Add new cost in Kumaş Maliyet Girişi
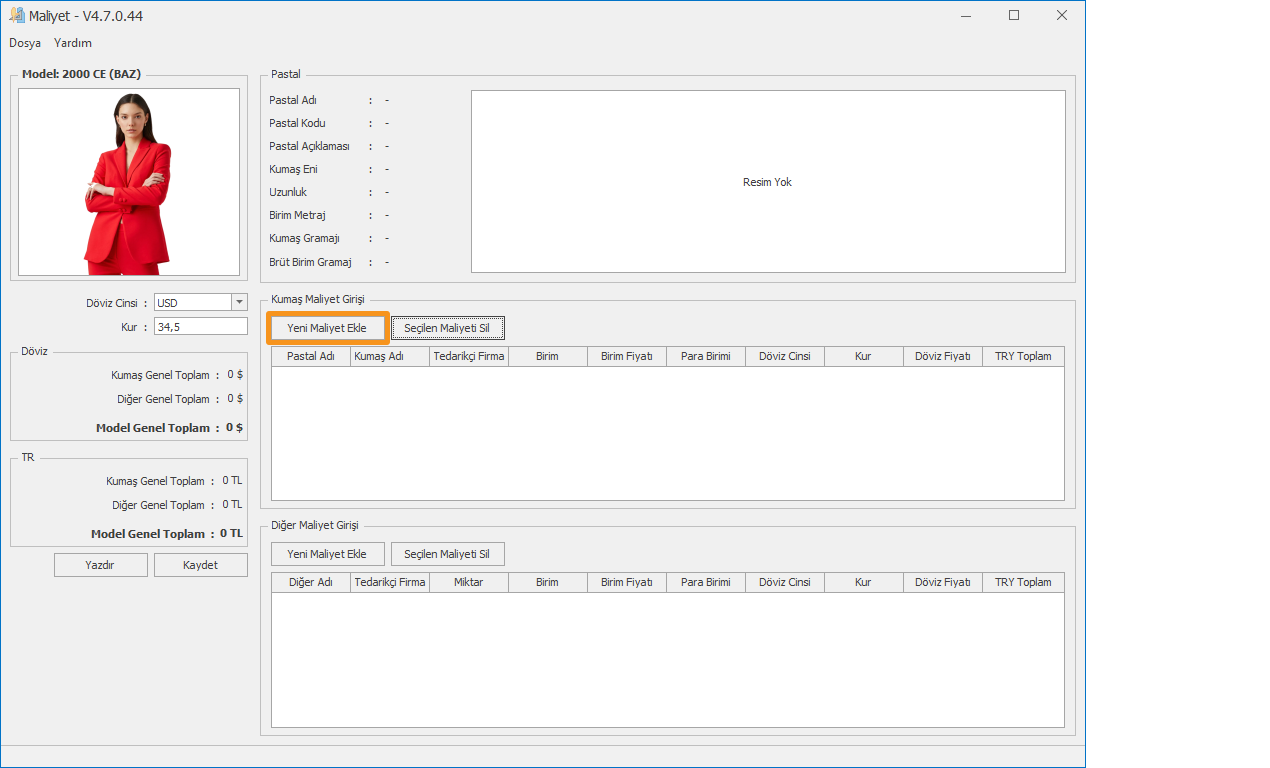This screenshot has width=1270, height=768. 327,328
